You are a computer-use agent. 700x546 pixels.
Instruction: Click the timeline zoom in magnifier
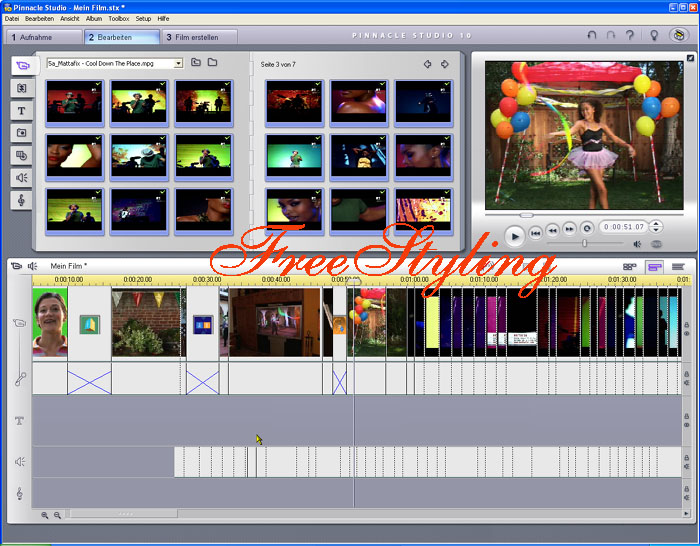[45, 515]
